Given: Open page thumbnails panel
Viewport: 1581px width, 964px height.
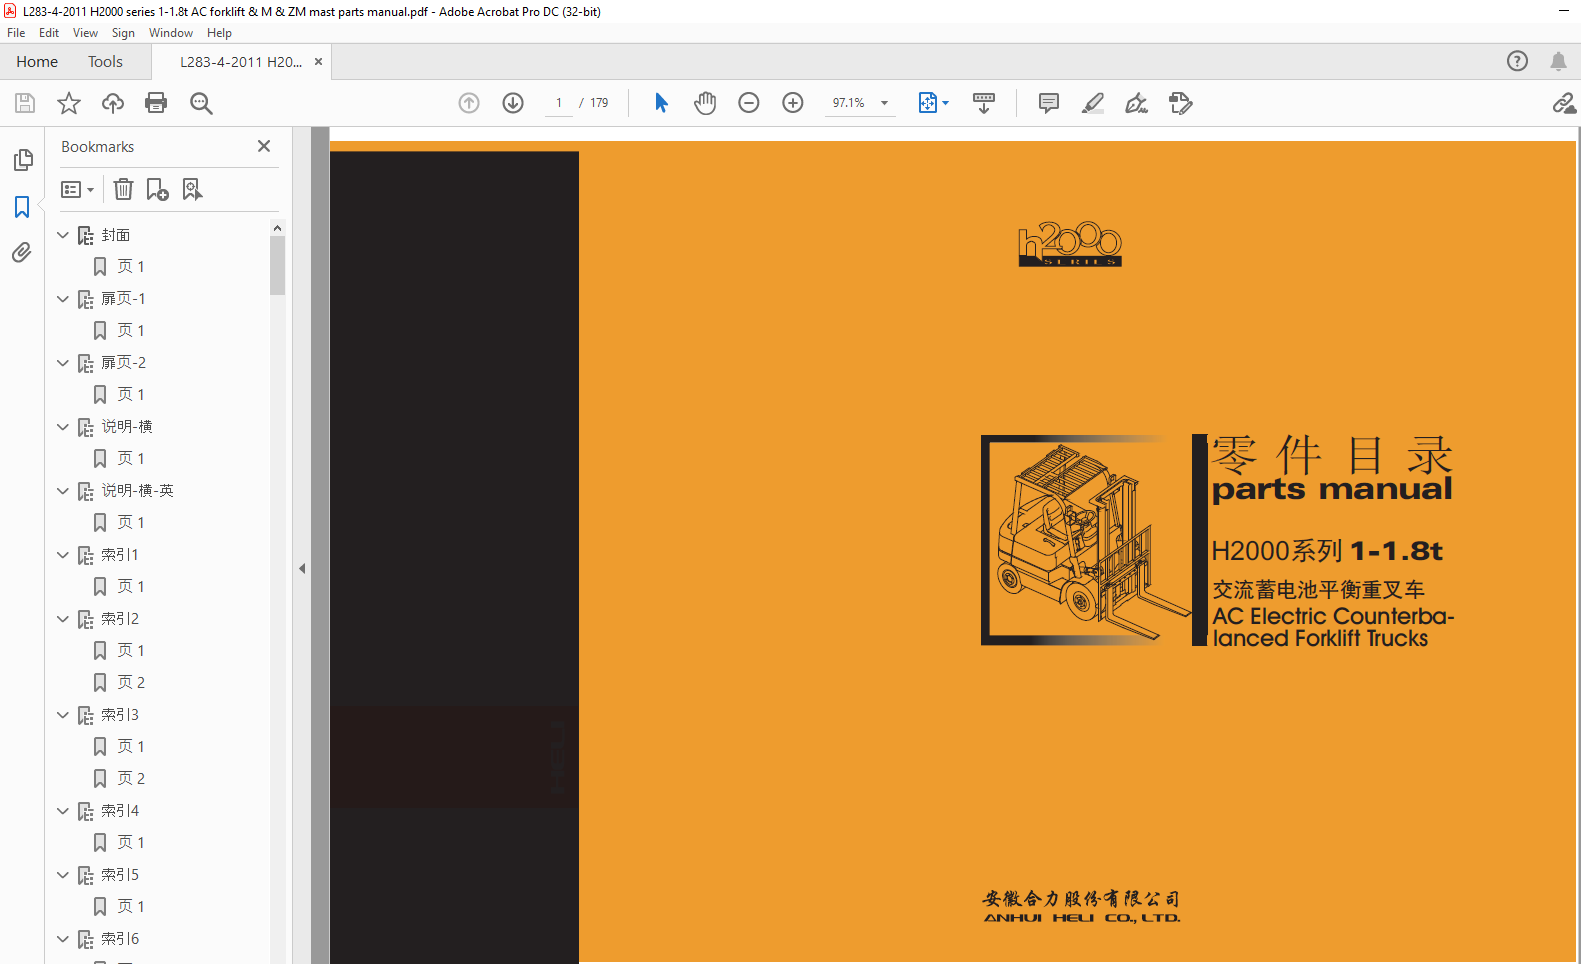Looking at the screenshot, I should pyautogui.click(x=23, y=160).
